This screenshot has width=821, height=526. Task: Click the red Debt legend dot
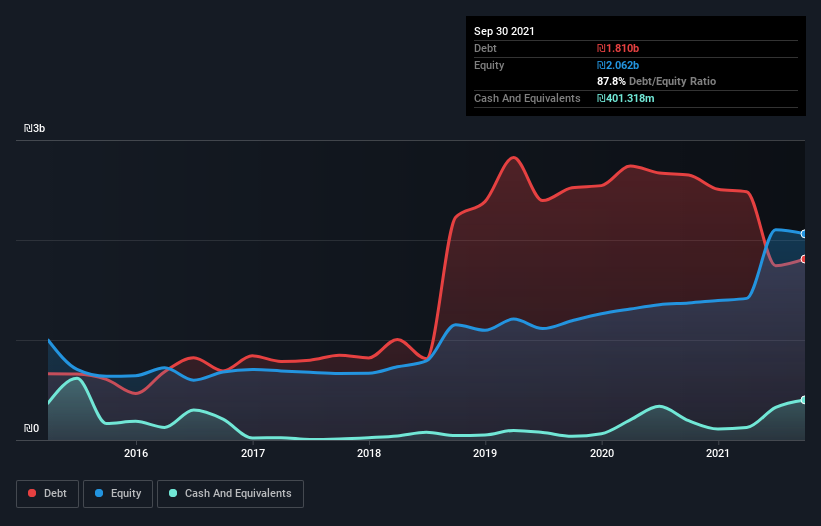tap(32, 493)
